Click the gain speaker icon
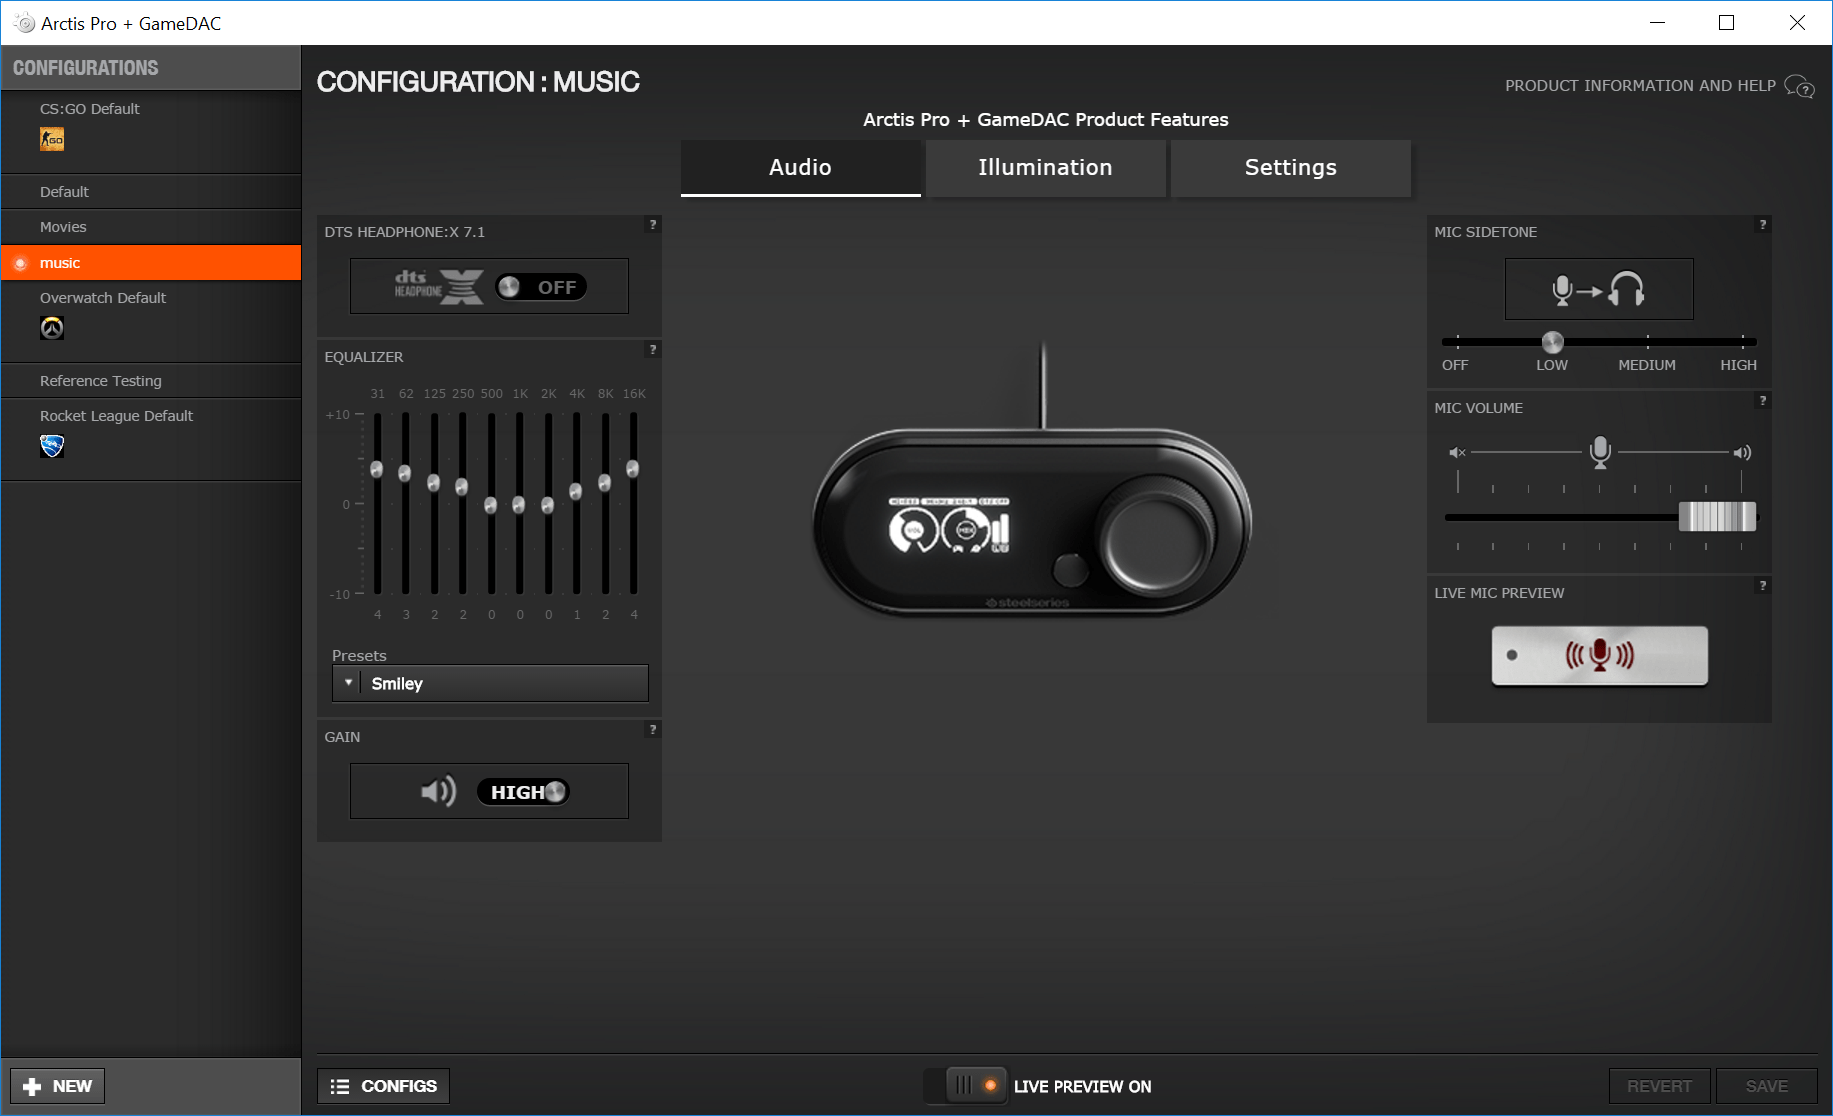This screenshot has width=1833, height=1116. pyautogui.click(x=438, y=792)
